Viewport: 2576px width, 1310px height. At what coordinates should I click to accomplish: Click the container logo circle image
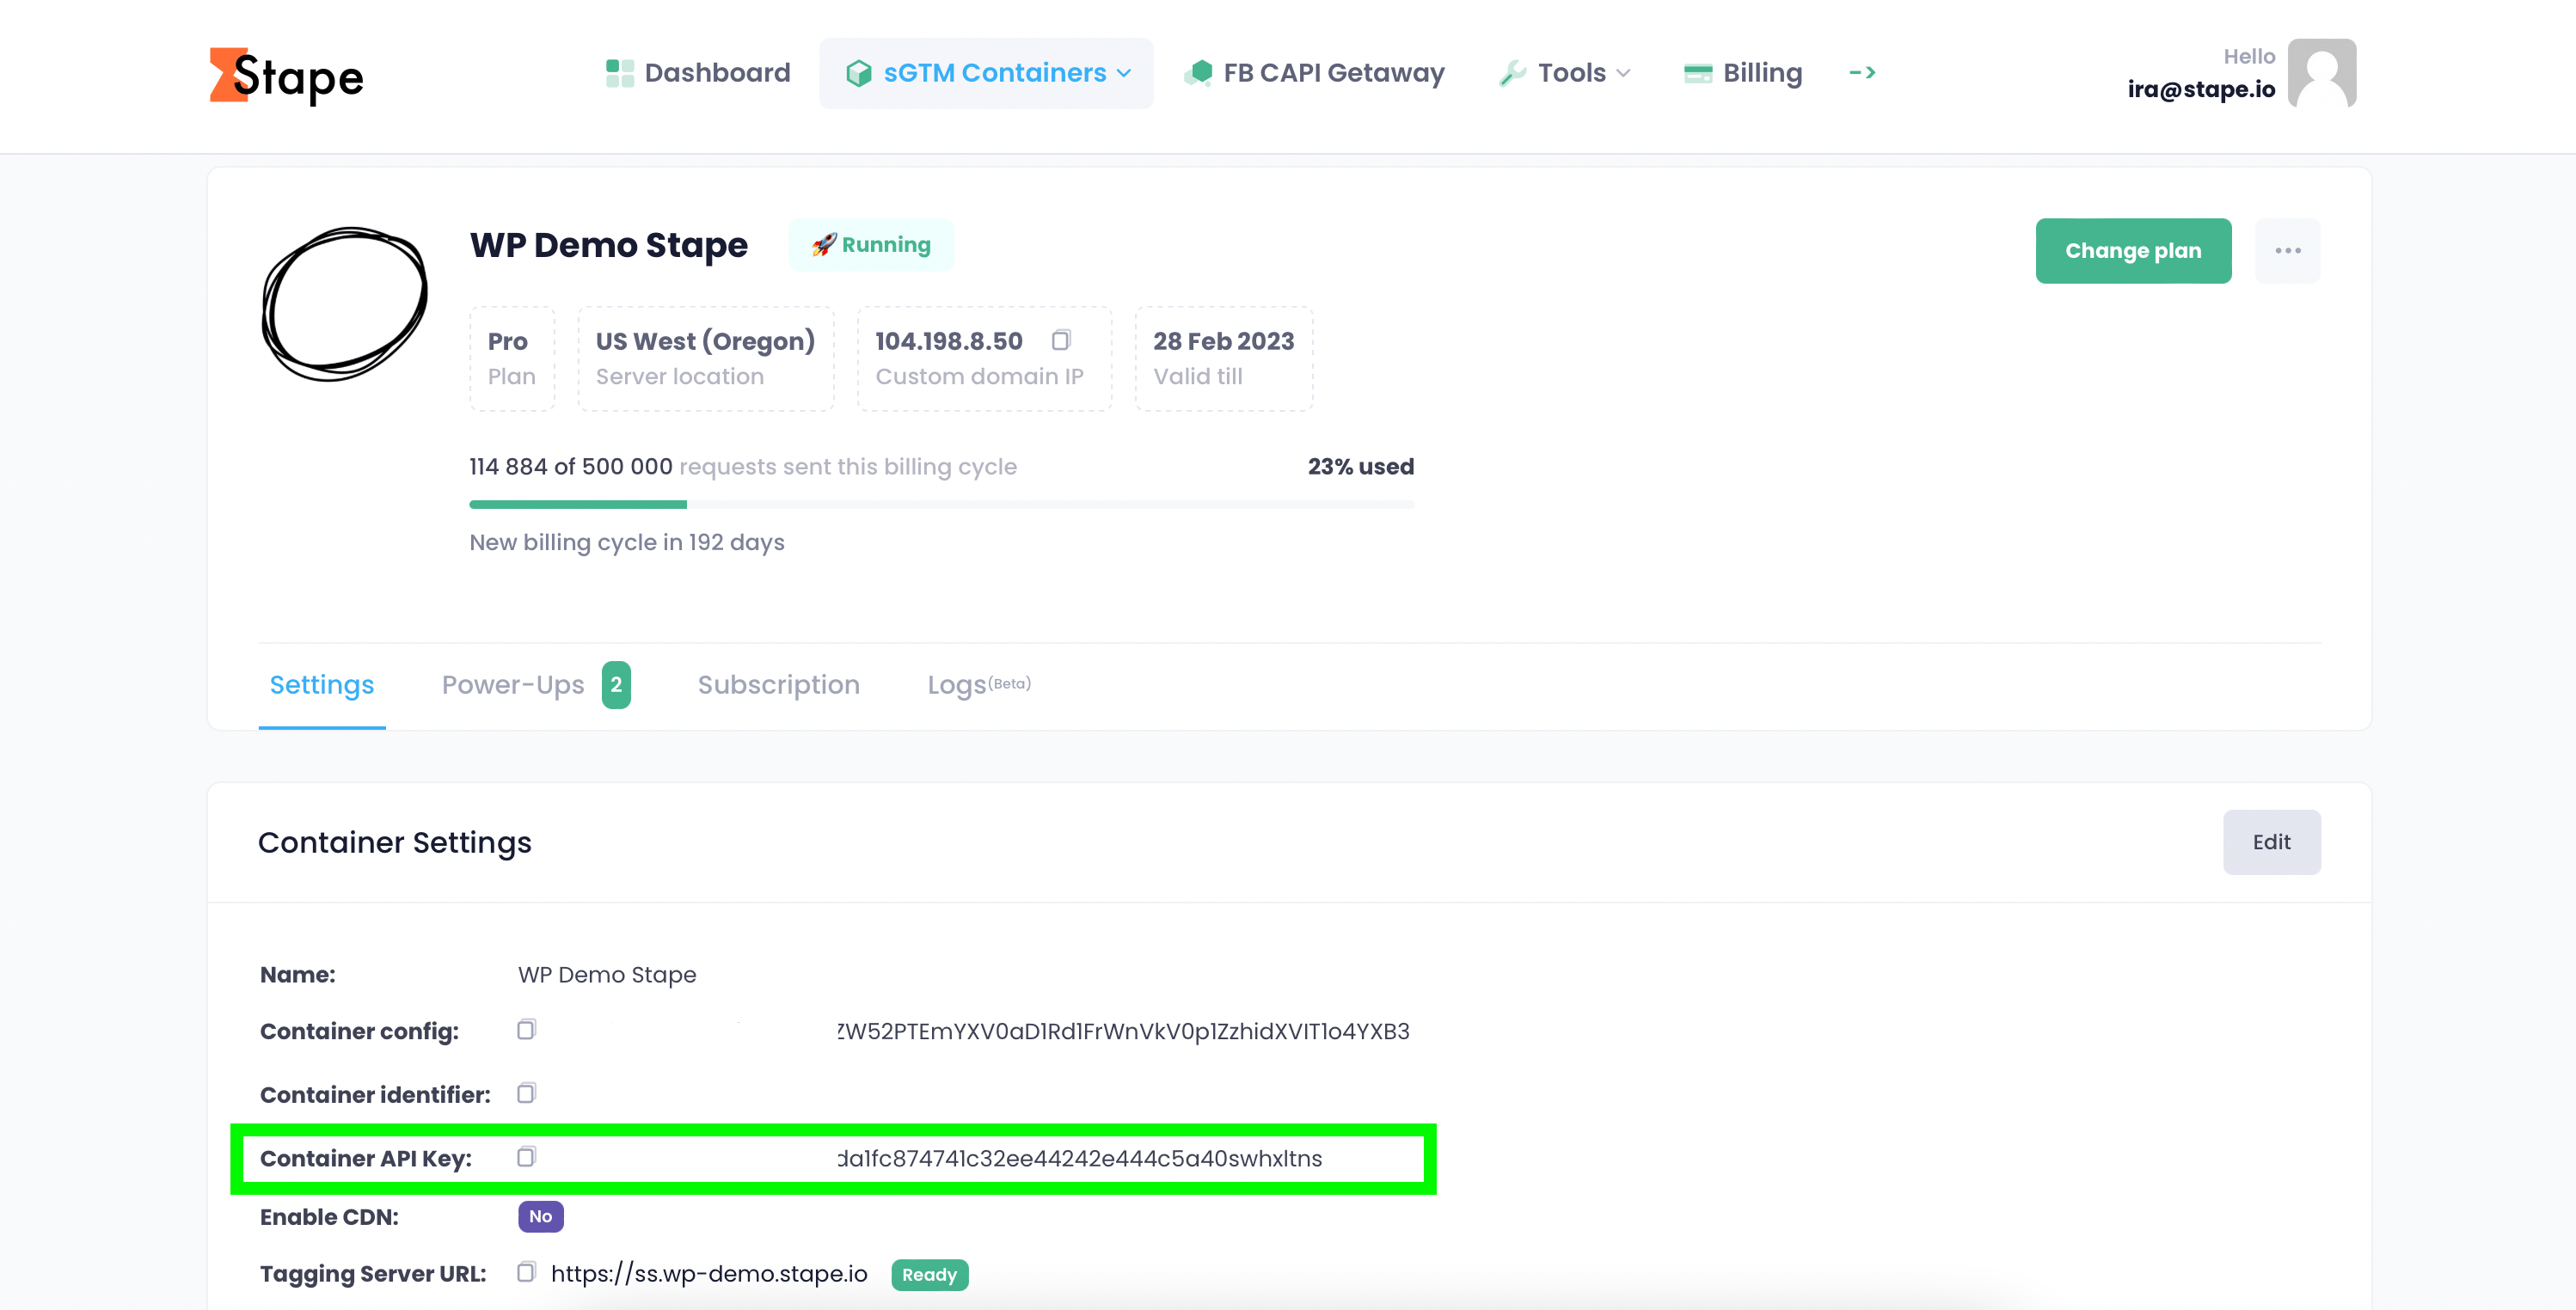[345, 304]
